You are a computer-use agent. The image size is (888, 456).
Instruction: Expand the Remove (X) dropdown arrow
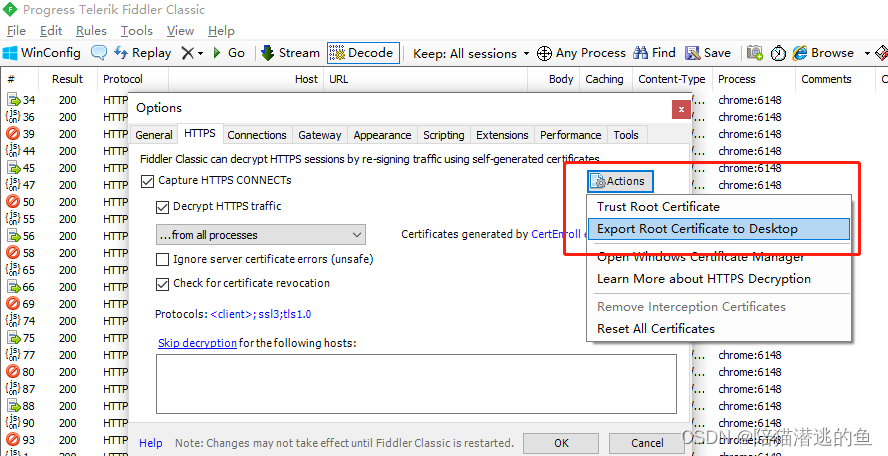200,54
